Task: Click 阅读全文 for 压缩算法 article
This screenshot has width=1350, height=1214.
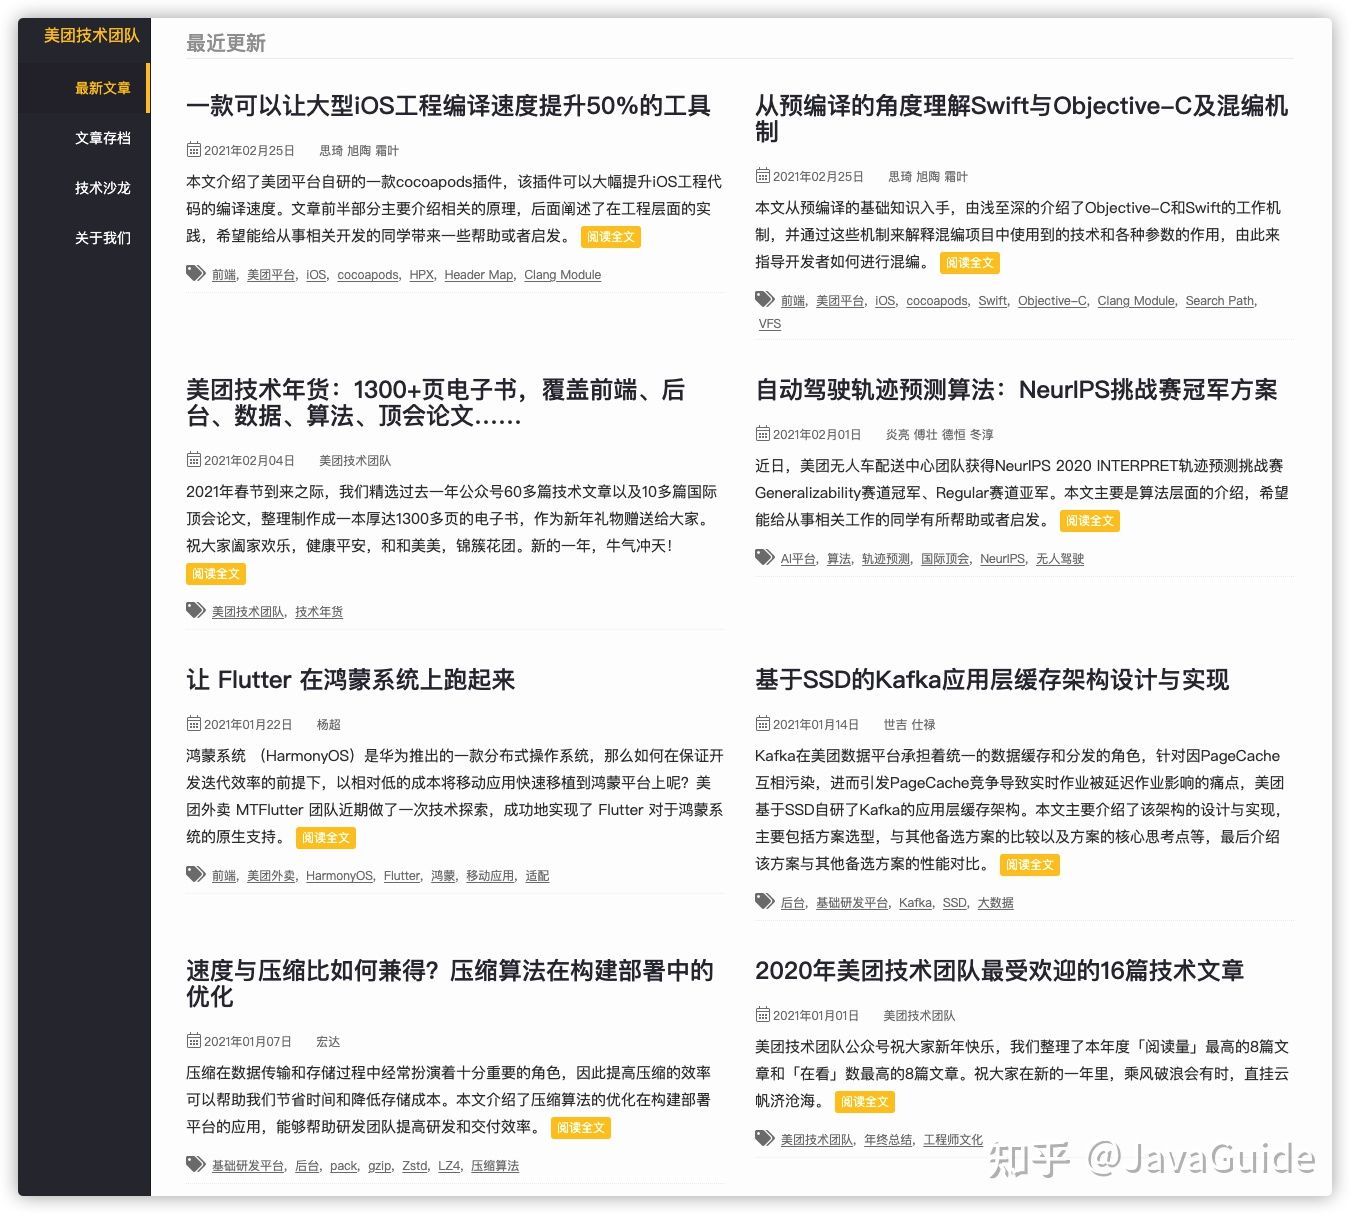Action: pyautogui.click(x=581, y=1128)
